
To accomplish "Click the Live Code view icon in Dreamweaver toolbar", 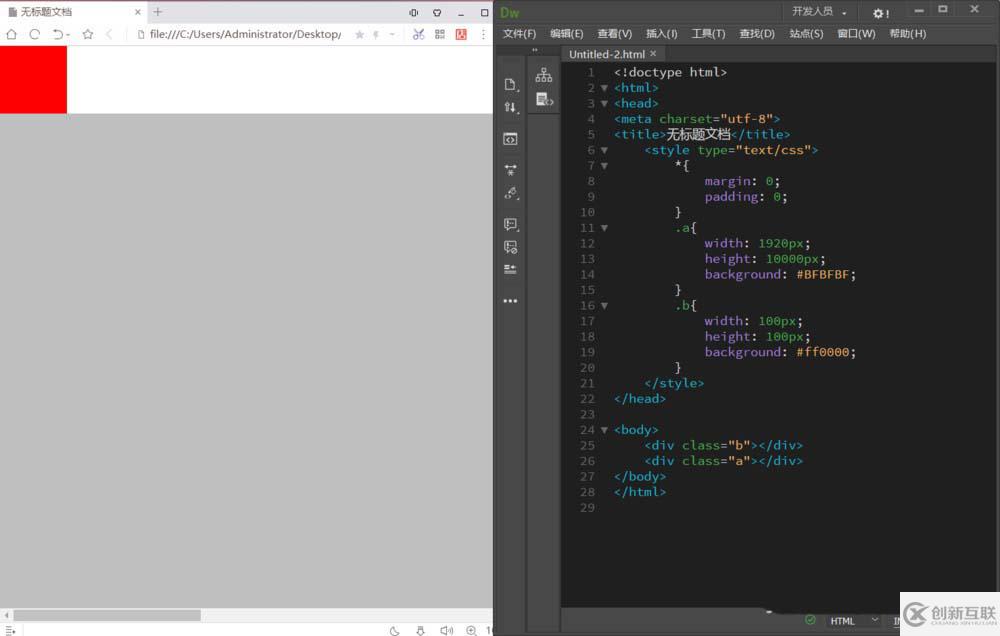I will (510, 139).
